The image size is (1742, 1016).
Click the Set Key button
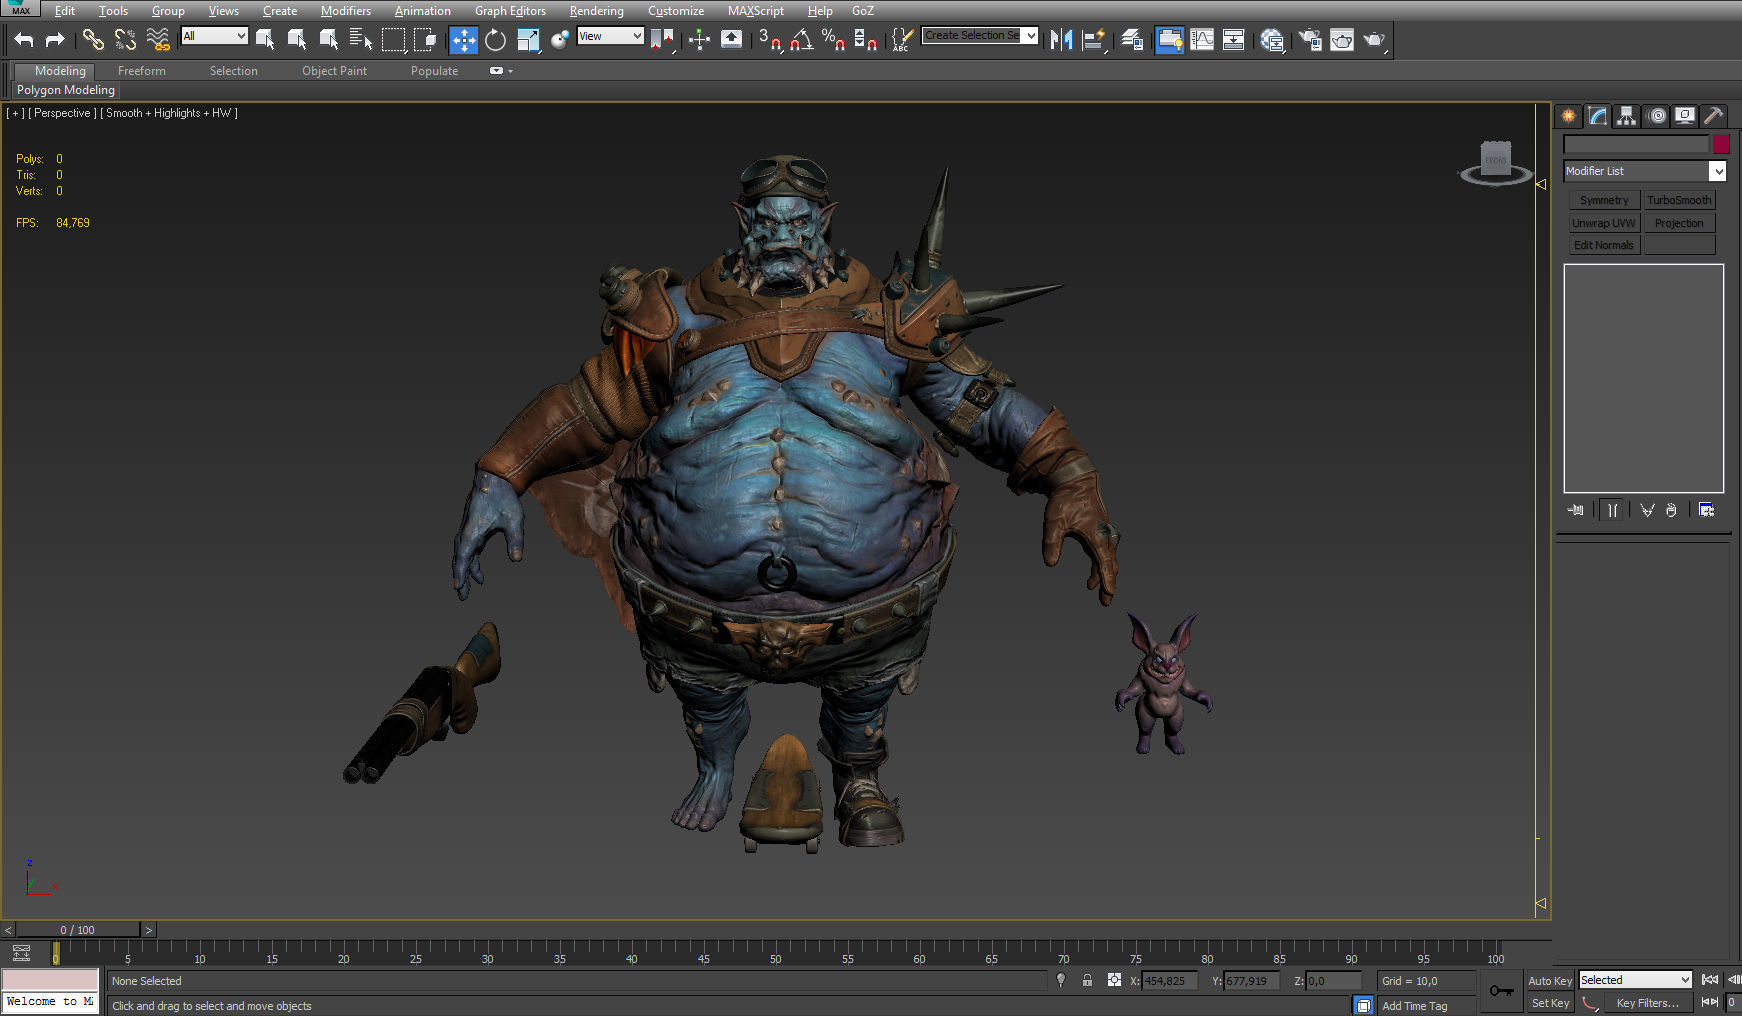pyautogui.click(x=1551, y=1003)
